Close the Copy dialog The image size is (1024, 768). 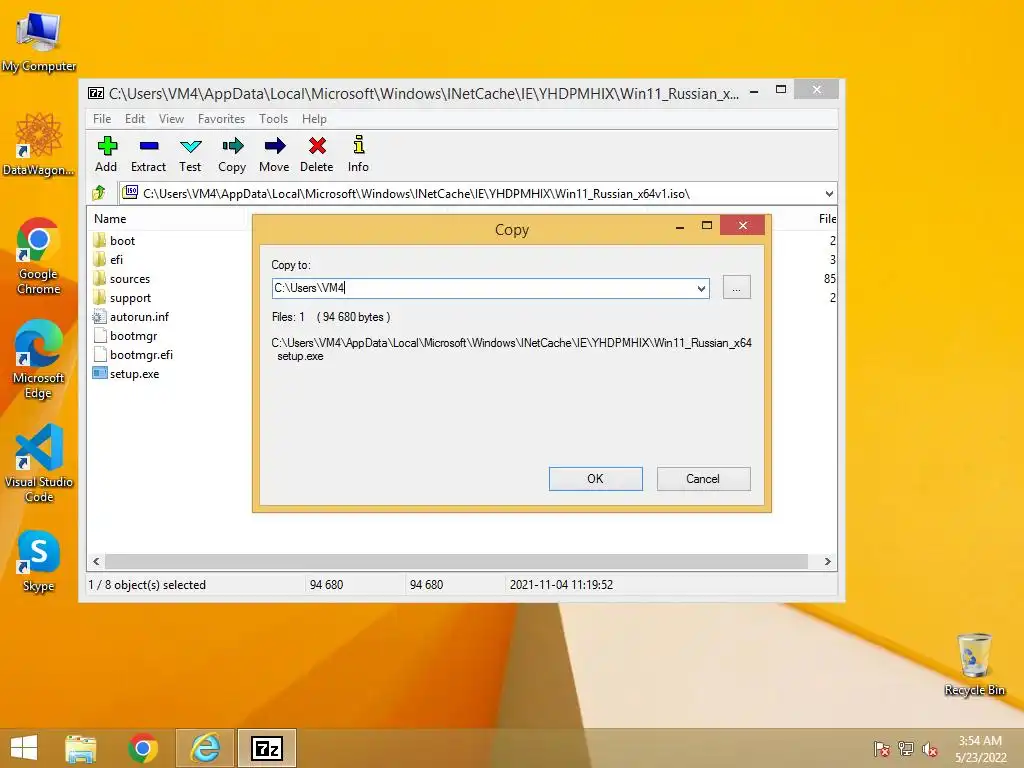(743, 225)
